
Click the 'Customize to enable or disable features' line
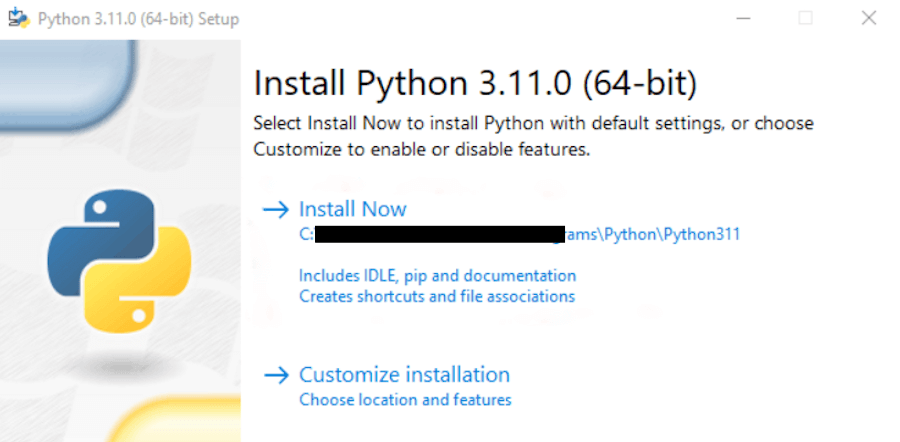tap(422, 151)
